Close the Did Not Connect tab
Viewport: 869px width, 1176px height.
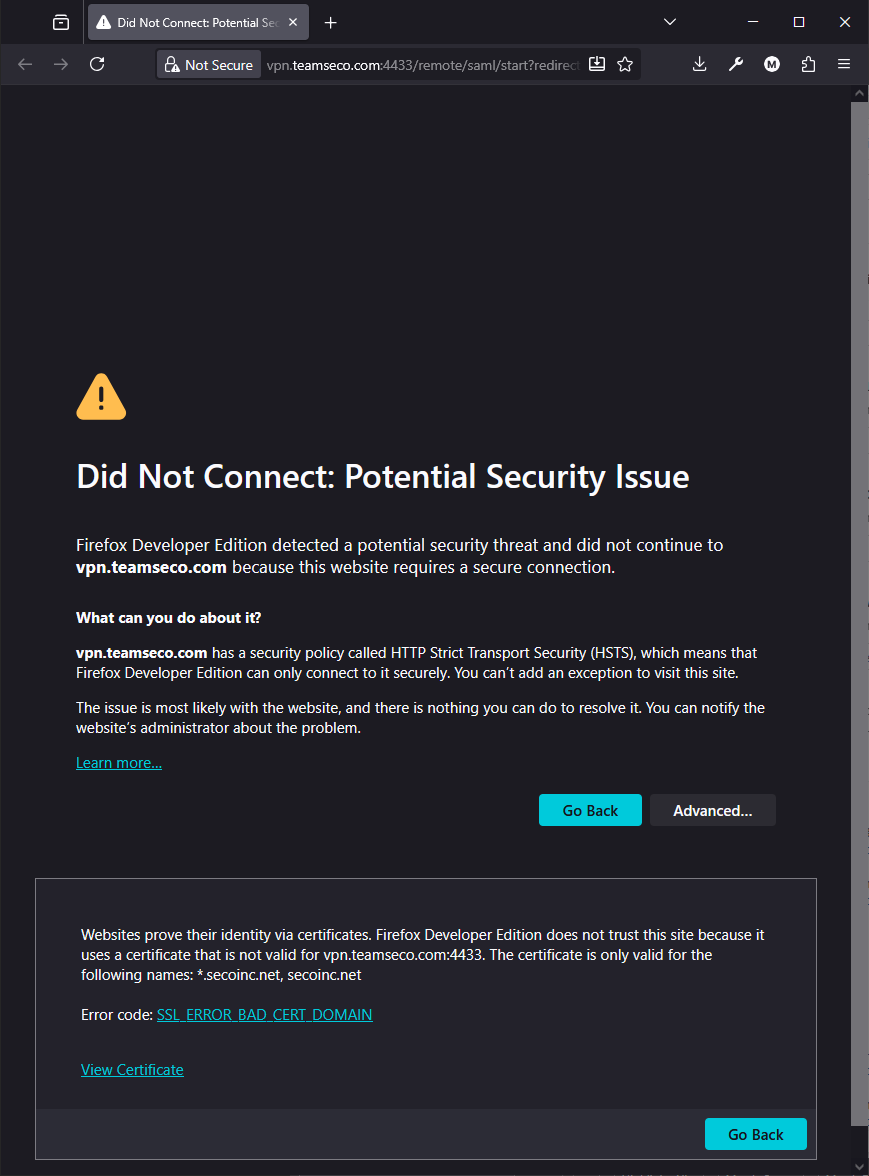(x=293, y=22)
